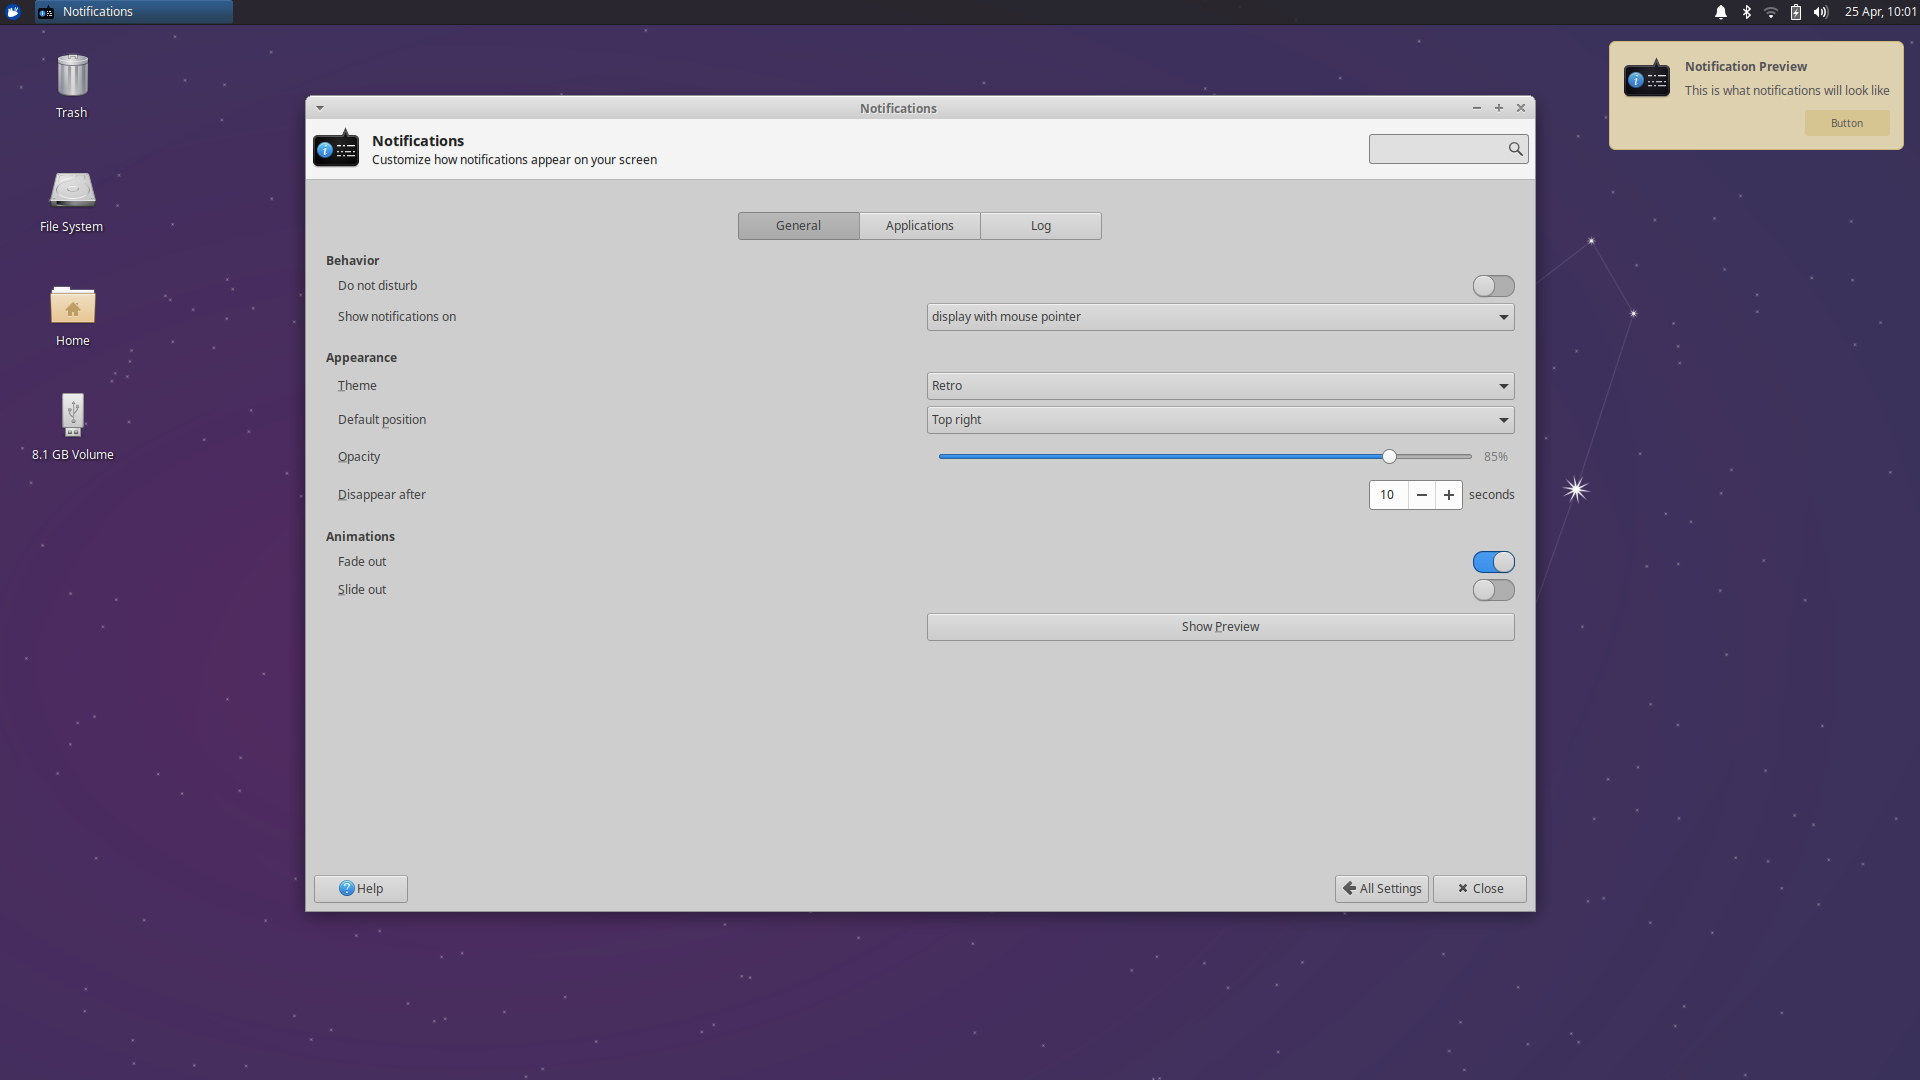Open the Theme dropdown showing Retro
Image resolution: width=1920 pixels, height=1080 pixels.
coord(1220,386)
